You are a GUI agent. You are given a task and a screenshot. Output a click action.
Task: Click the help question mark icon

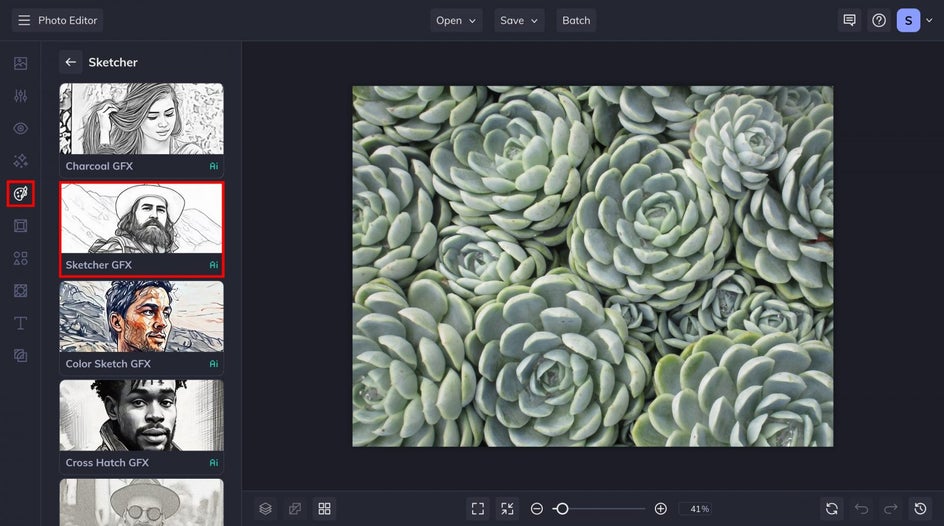pyautogui.click(x=879, y=20)
